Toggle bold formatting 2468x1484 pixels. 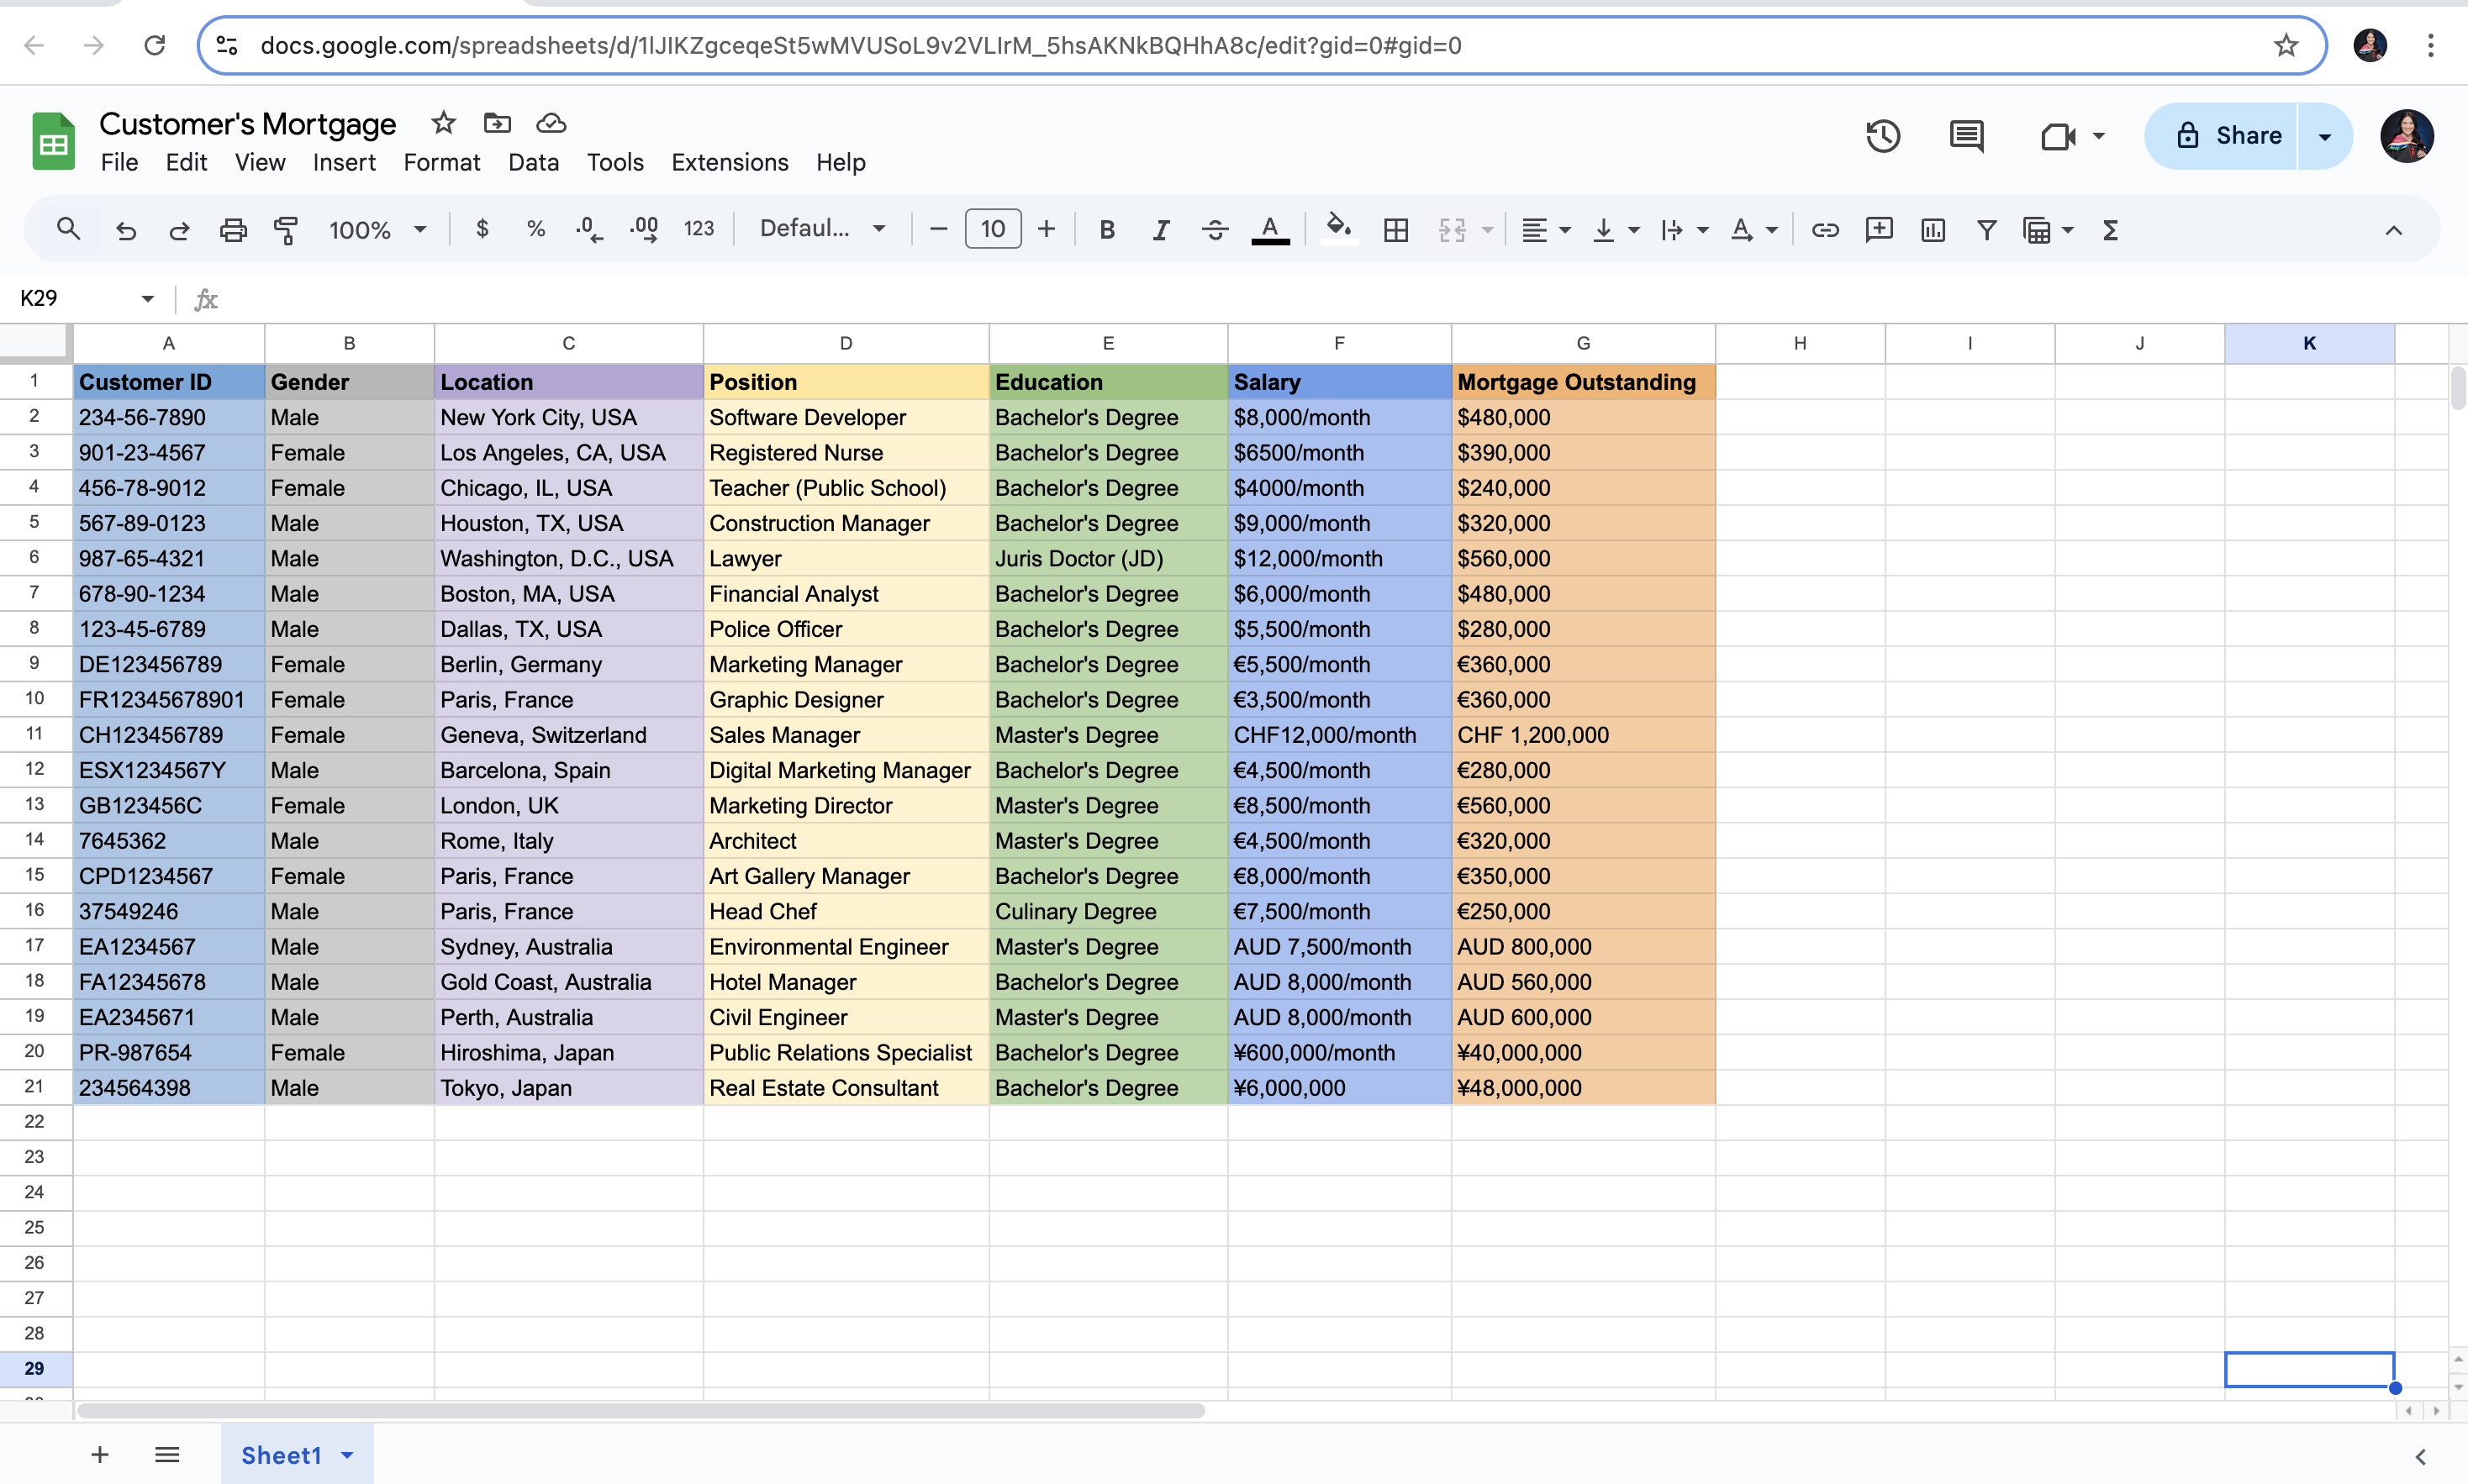(x=1106, y=230)
